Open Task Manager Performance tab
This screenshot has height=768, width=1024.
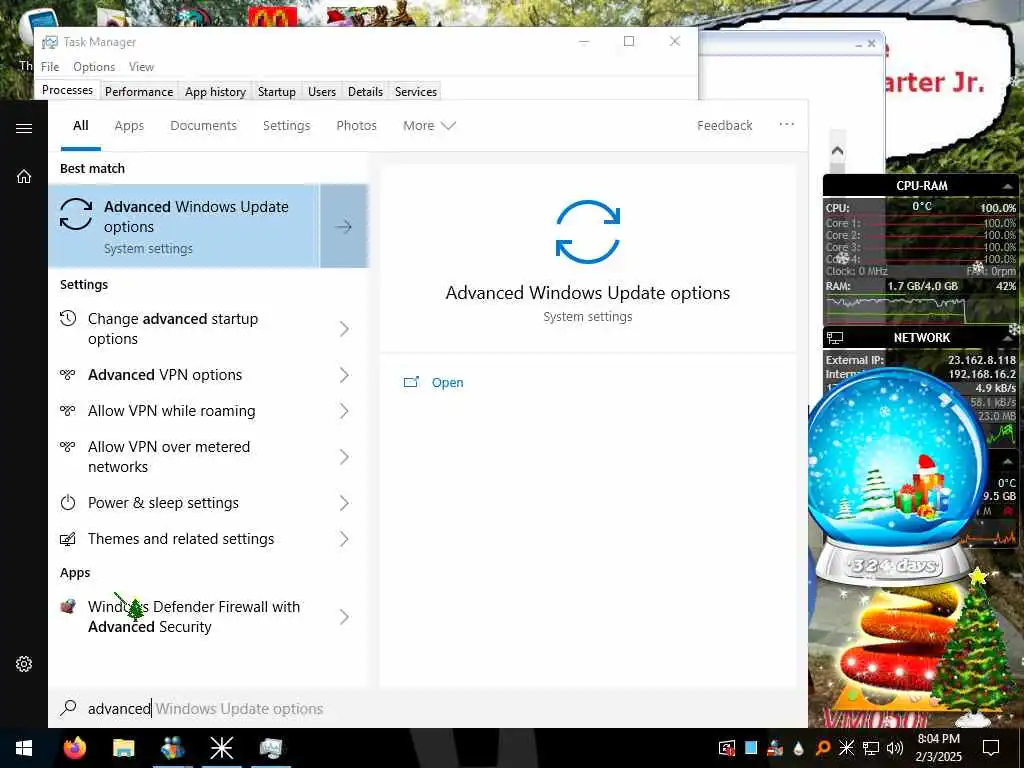138,91
